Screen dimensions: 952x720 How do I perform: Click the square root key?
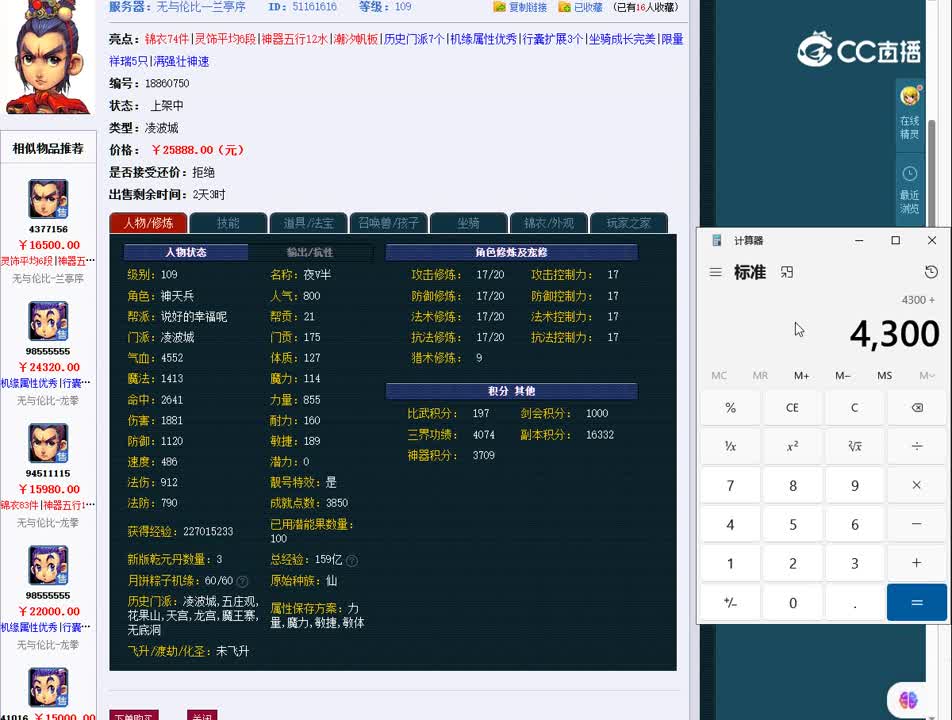(854, 446)
